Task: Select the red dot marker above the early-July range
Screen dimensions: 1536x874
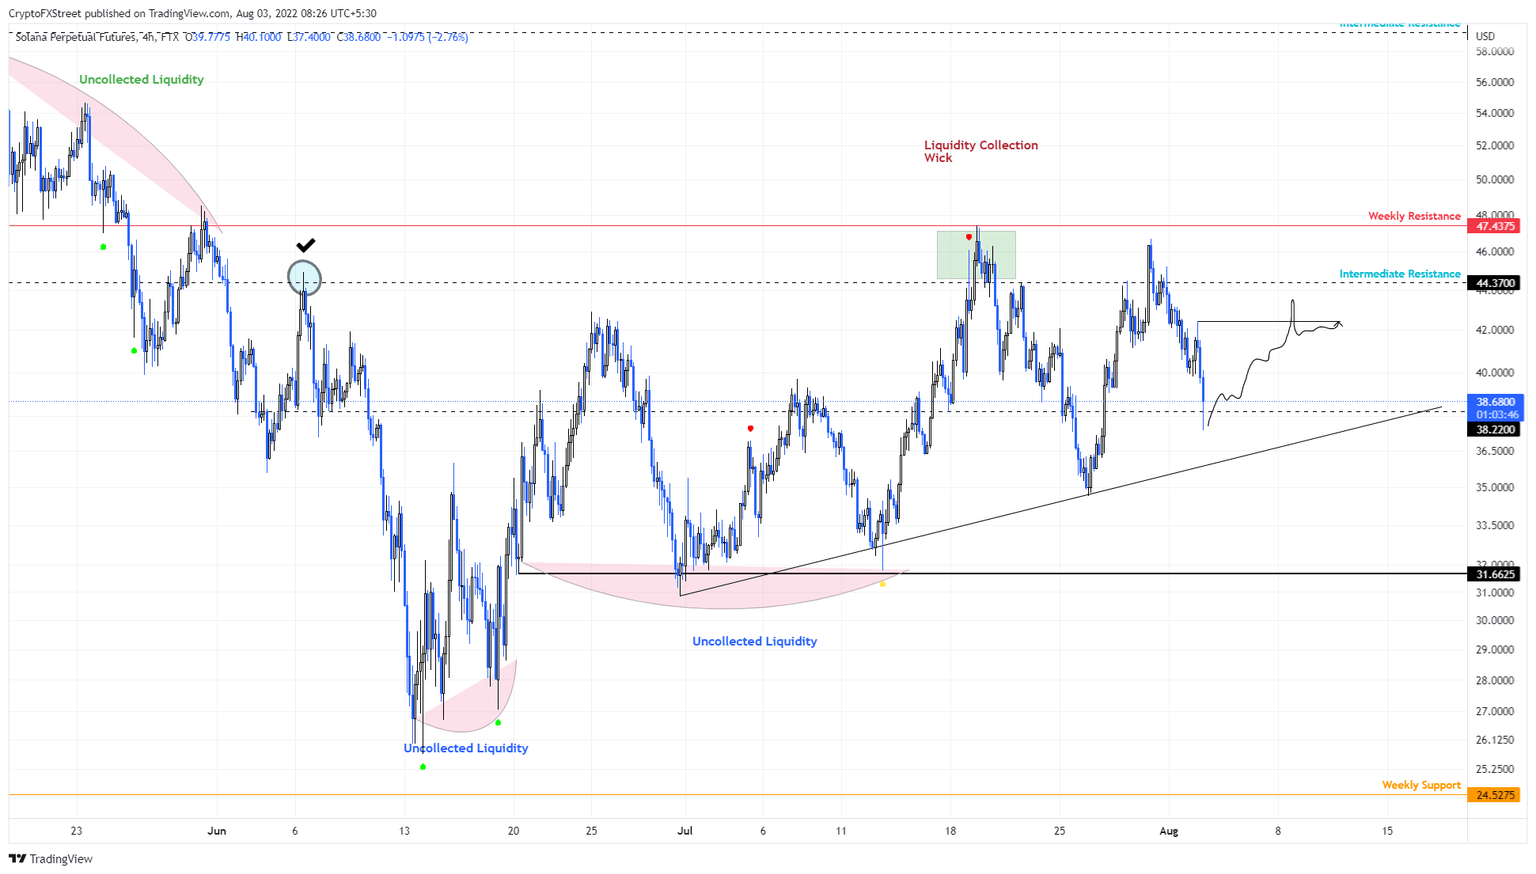Action: click(x=750, y=427)
